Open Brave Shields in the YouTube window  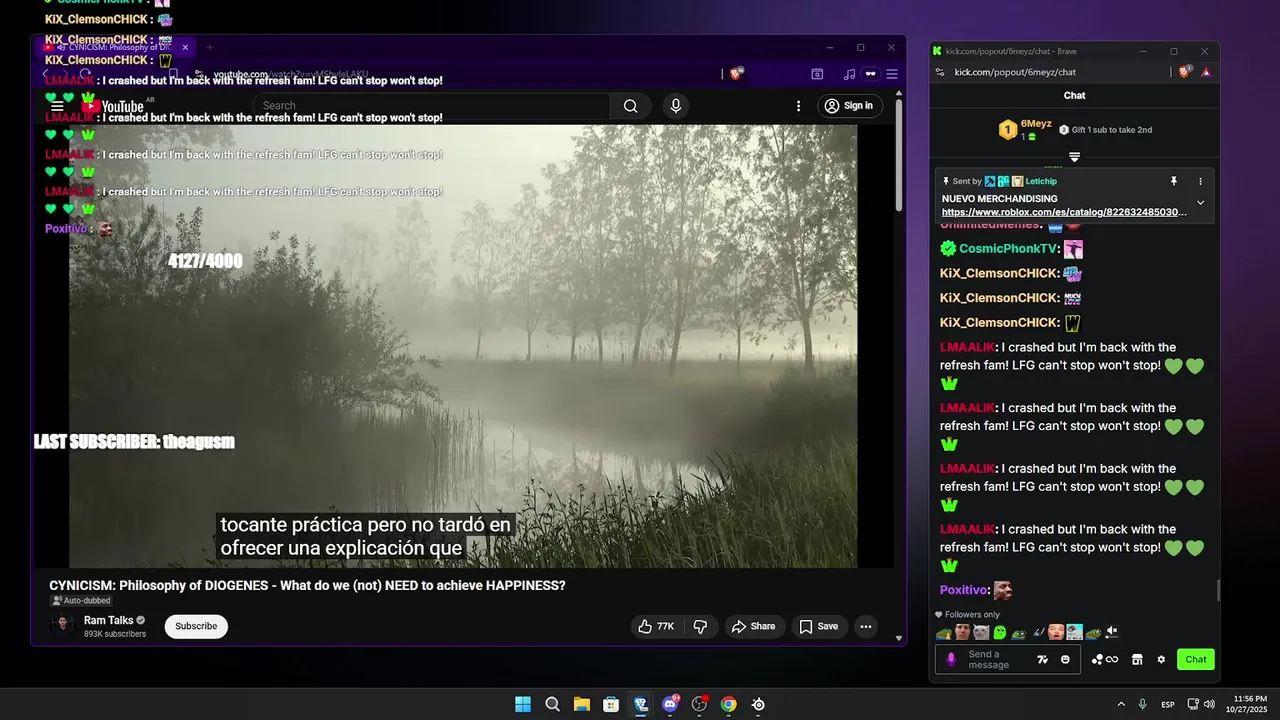pyautogui.click(x=736, y=74)
